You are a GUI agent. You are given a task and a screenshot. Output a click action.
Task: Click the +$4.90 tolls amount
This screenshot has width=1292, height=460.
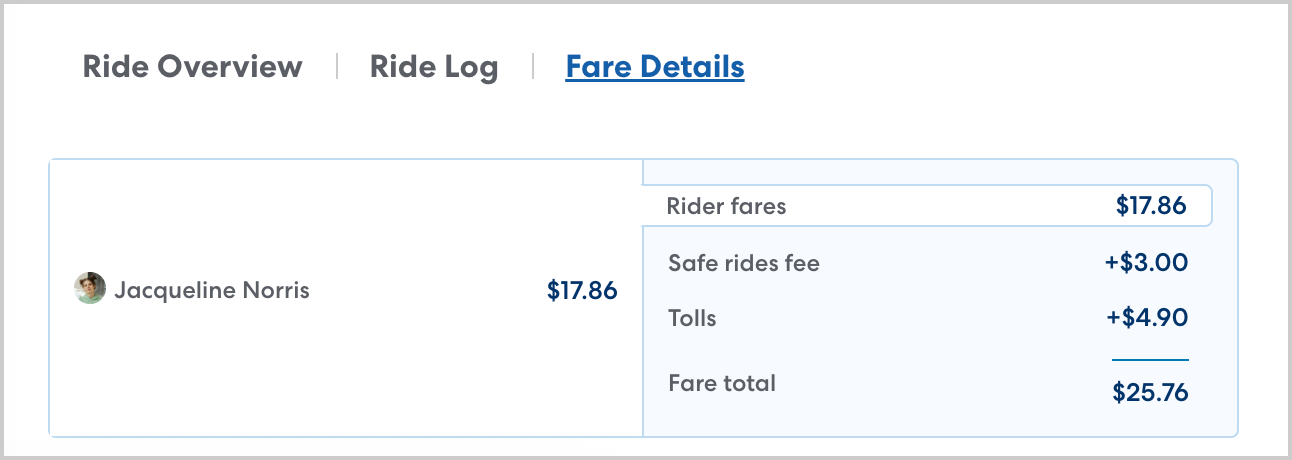coord(1146,319)
